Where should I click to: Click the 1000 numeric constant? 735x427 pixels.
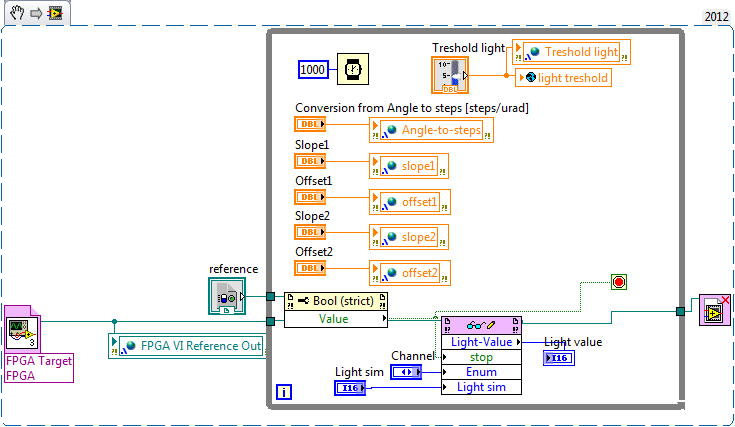[313, 70]
